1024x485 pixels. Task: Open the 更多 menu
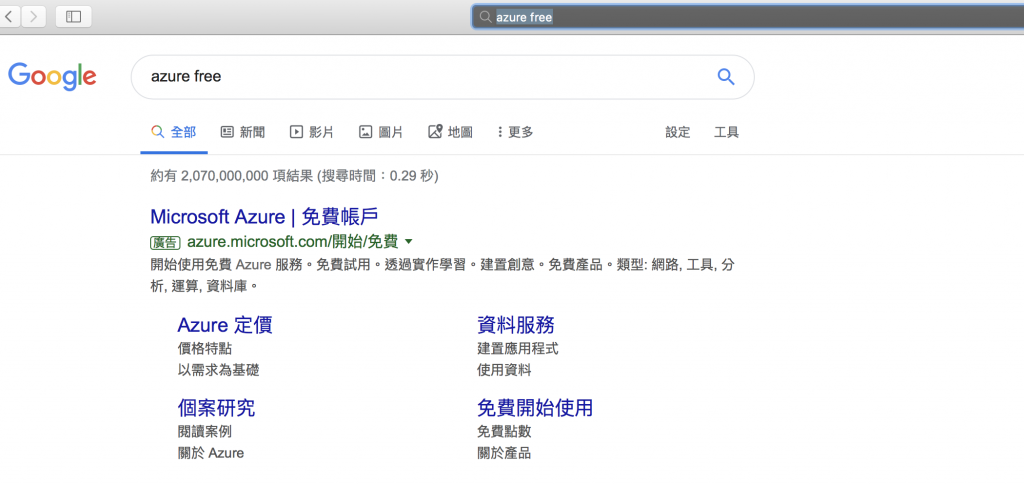pos(515,133)
